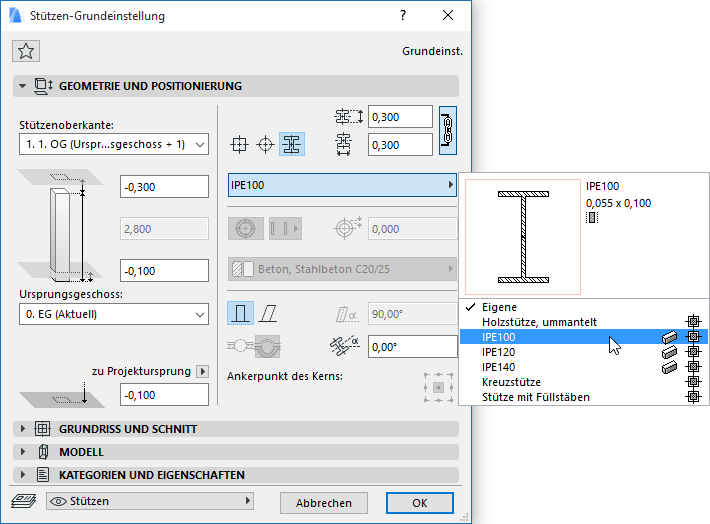This screenshot has width=710, height=524.
Task: Expand Kategorien und Eigenschaften section
Action: coord(23,475)
